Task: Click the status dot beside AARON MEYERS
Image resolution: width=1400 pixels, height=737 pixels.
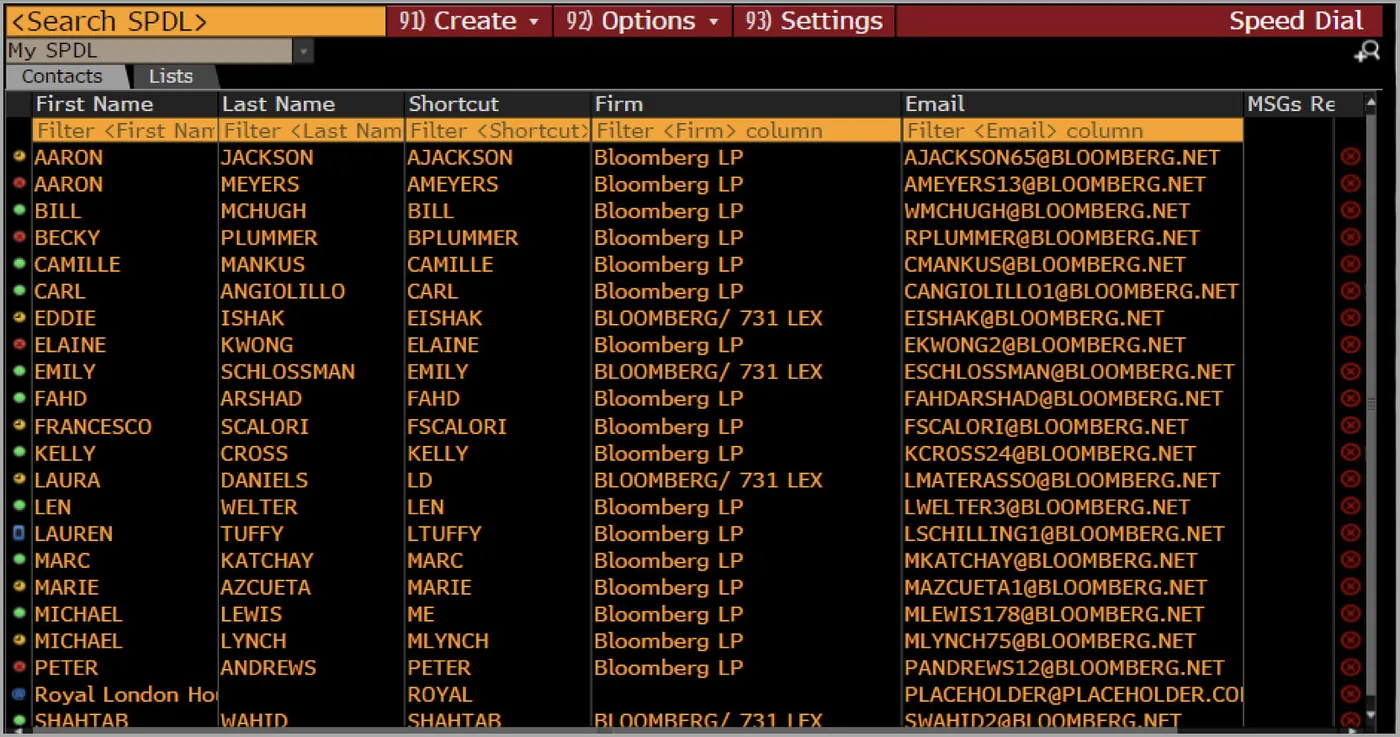Action: [19, 184]
